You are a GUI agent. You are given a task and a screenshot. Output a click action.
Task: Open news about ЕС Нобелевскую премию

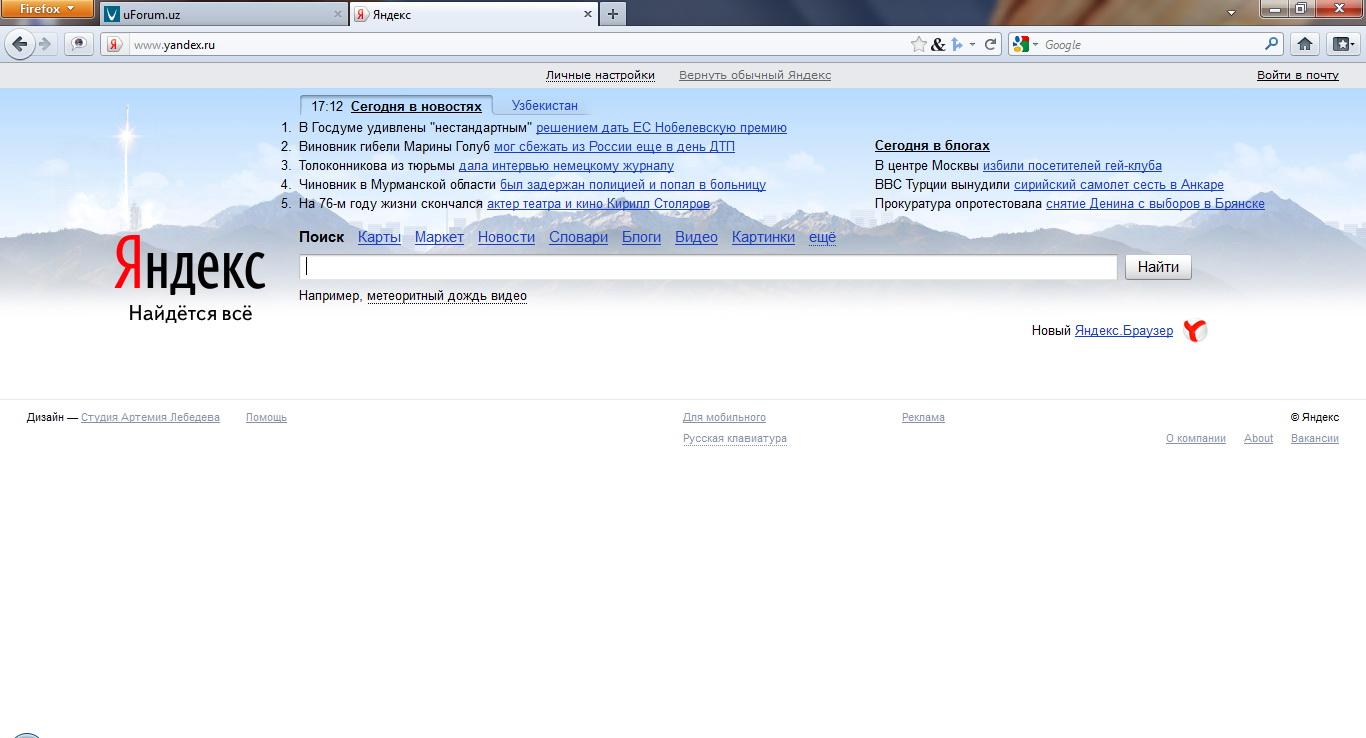661,128
